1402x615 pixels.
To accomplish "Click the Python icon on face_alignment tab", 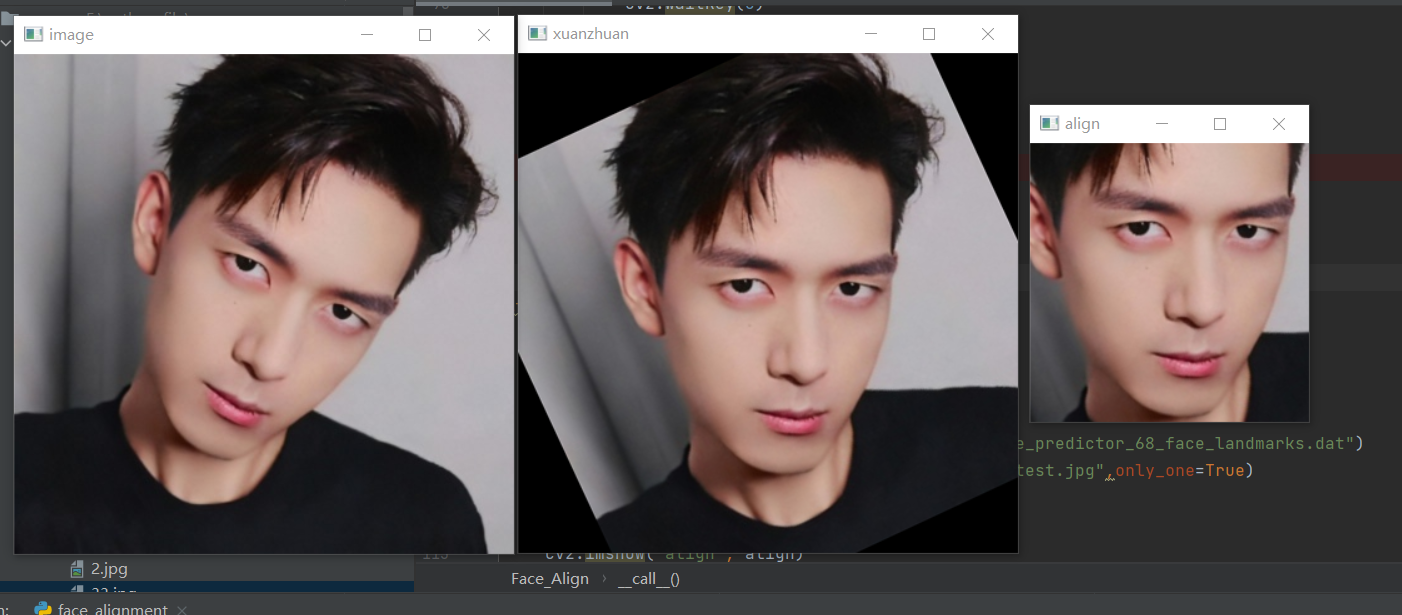I will click(x=43, y=609).
